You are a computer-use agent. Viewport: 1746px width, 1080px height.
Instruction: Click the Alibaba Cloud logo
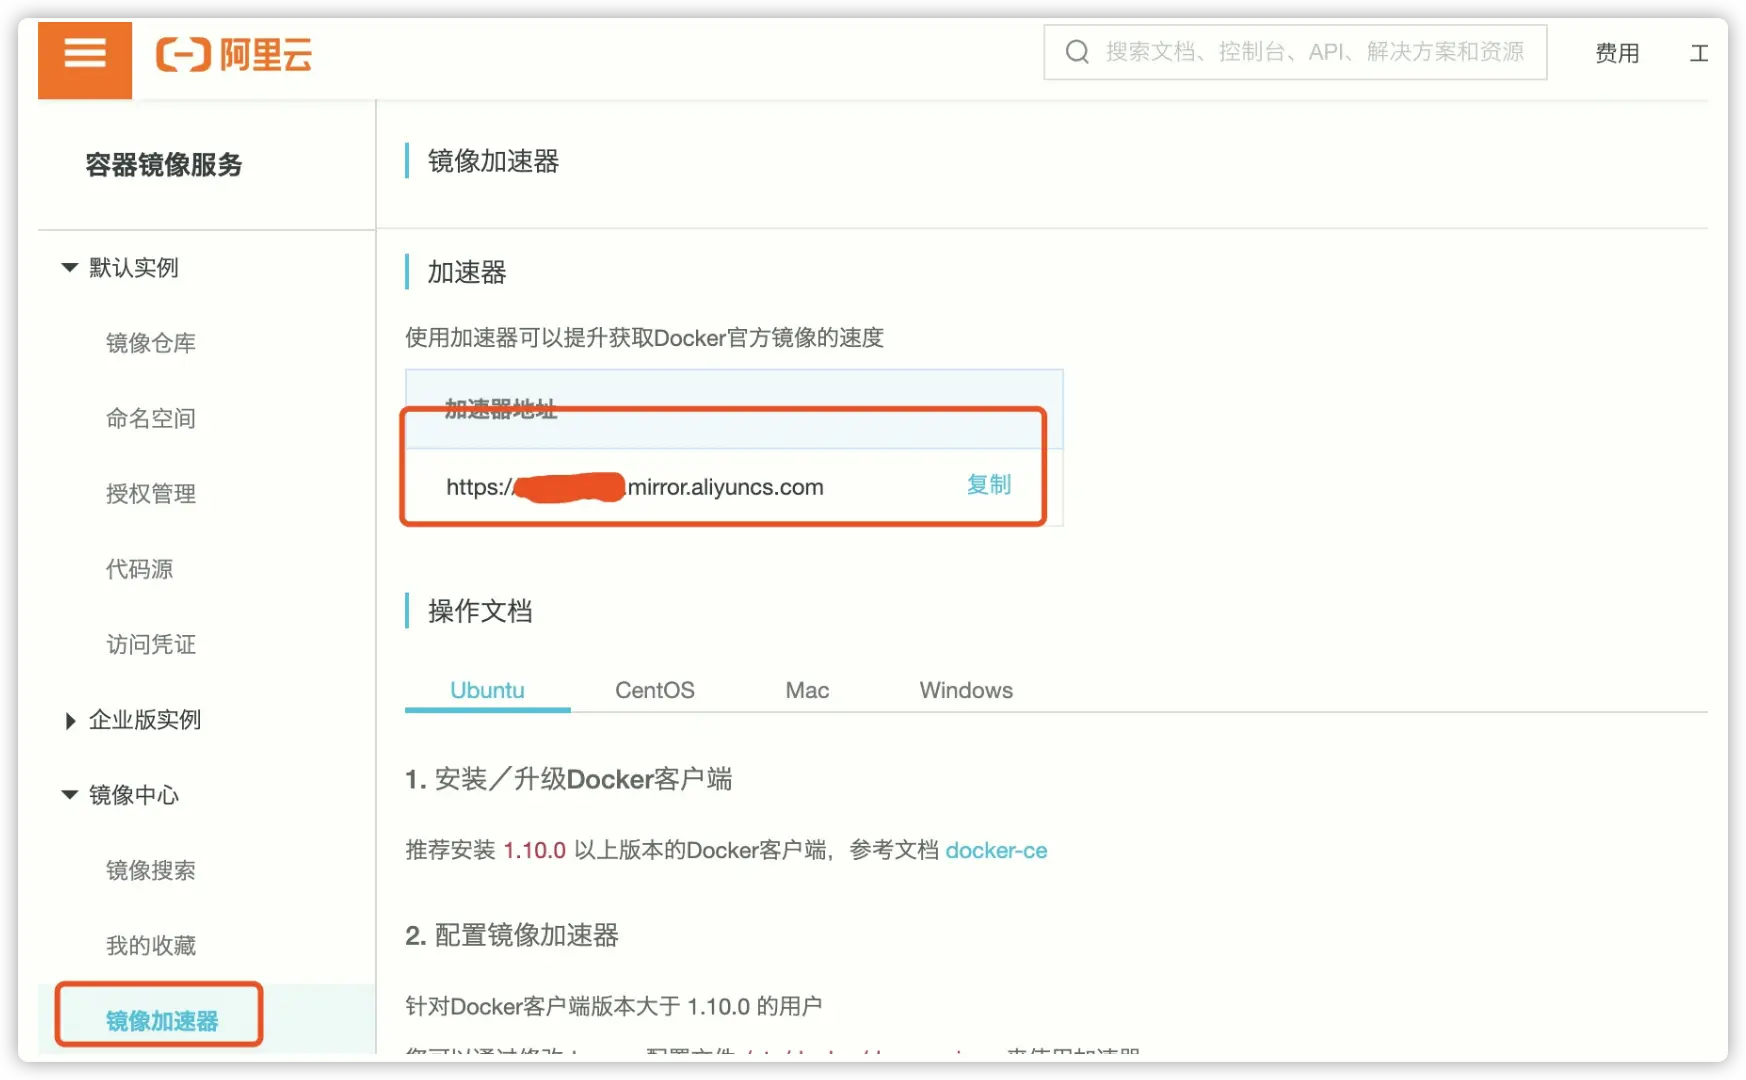pyautogui.click(x=234, y=54)
